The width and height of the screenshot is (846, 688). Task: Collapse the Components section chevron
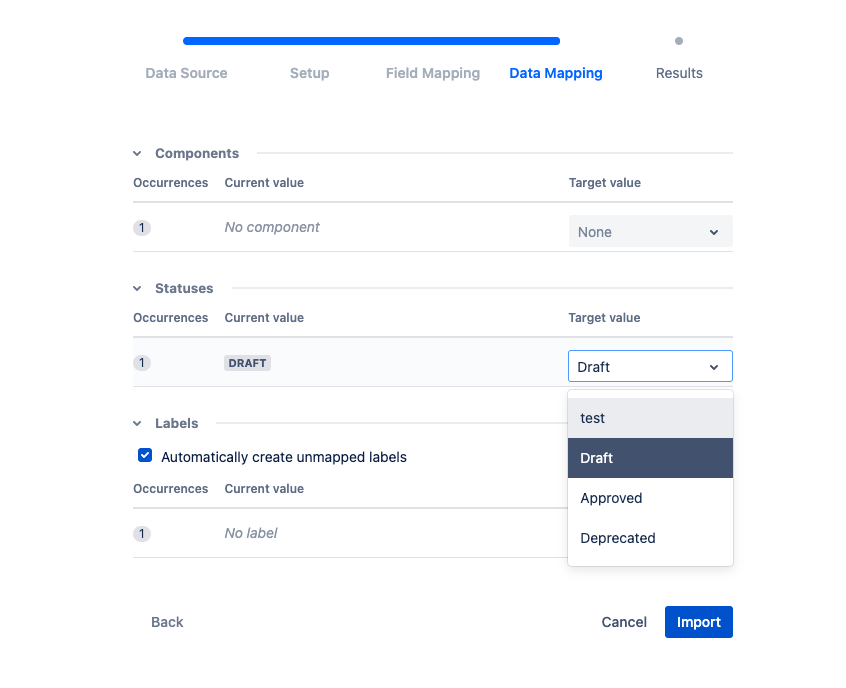coord(138,154)
